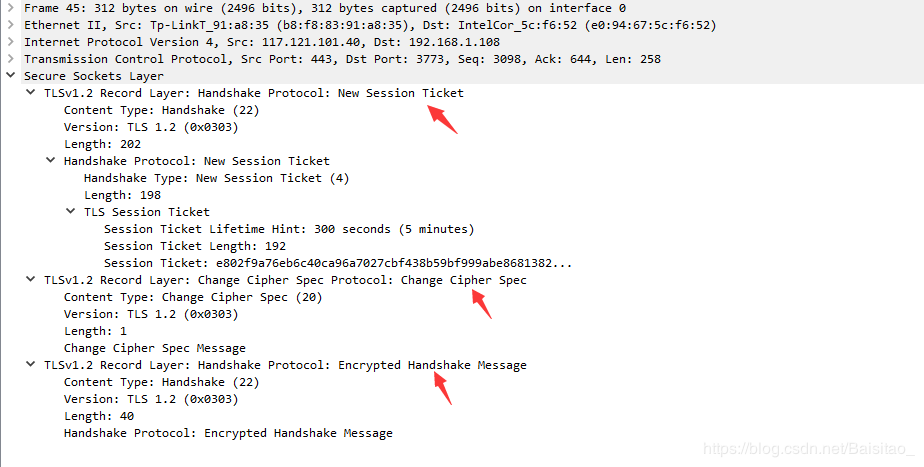Select the Length: 40 field

coord(99,416)
